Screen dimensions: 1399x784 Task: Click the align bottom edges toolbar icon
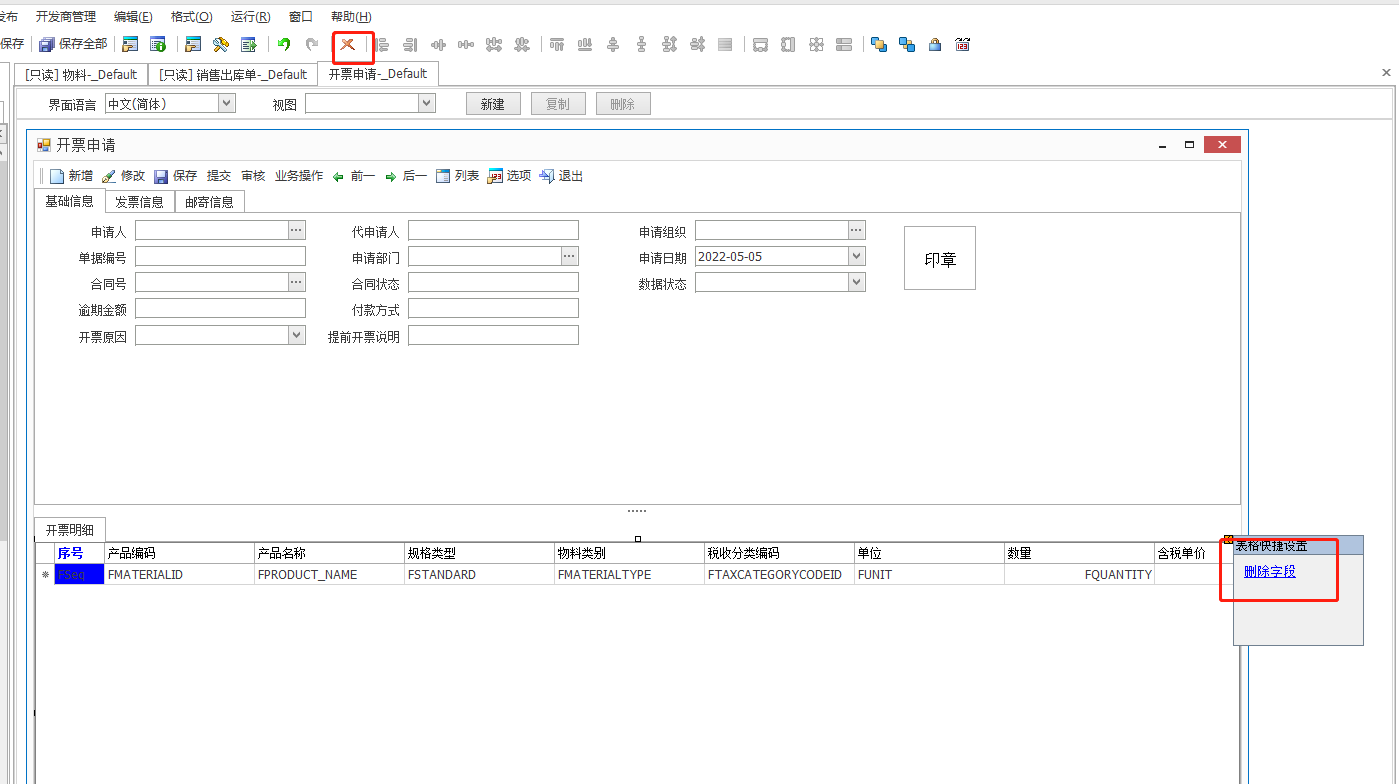pyautogui.click(x=585, y=44)
